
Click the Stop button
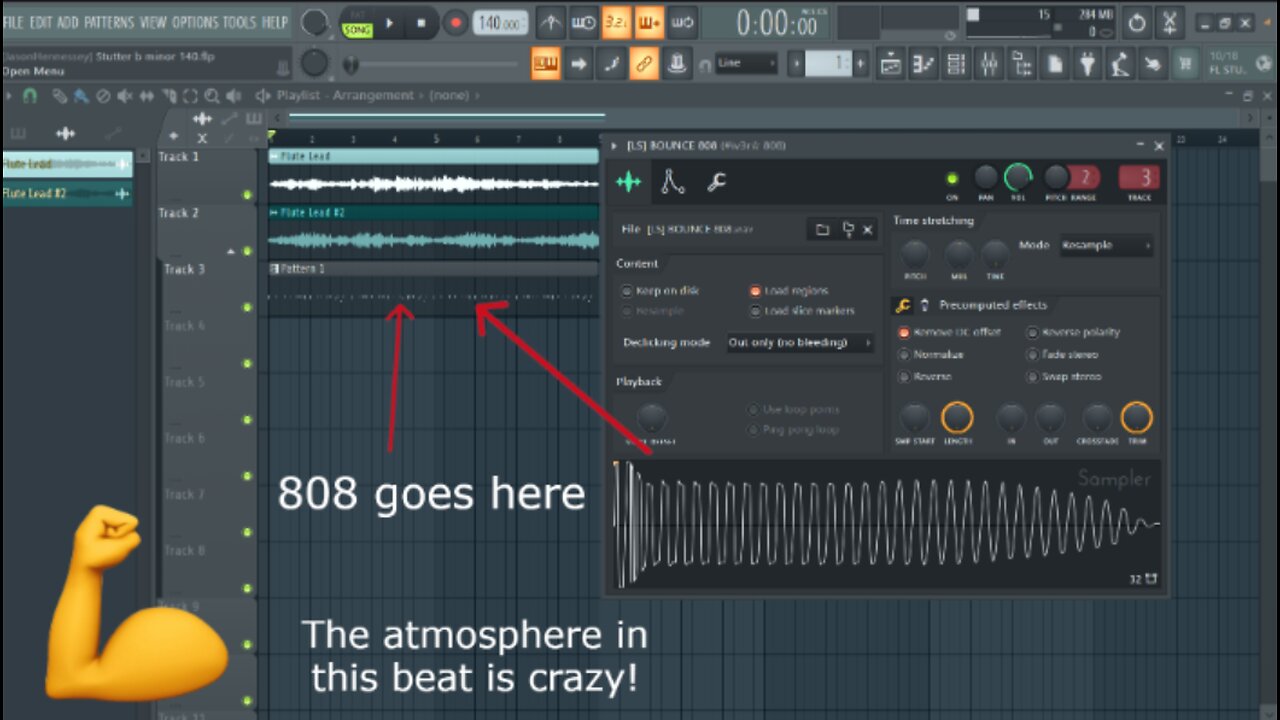[x=421, y=22]
